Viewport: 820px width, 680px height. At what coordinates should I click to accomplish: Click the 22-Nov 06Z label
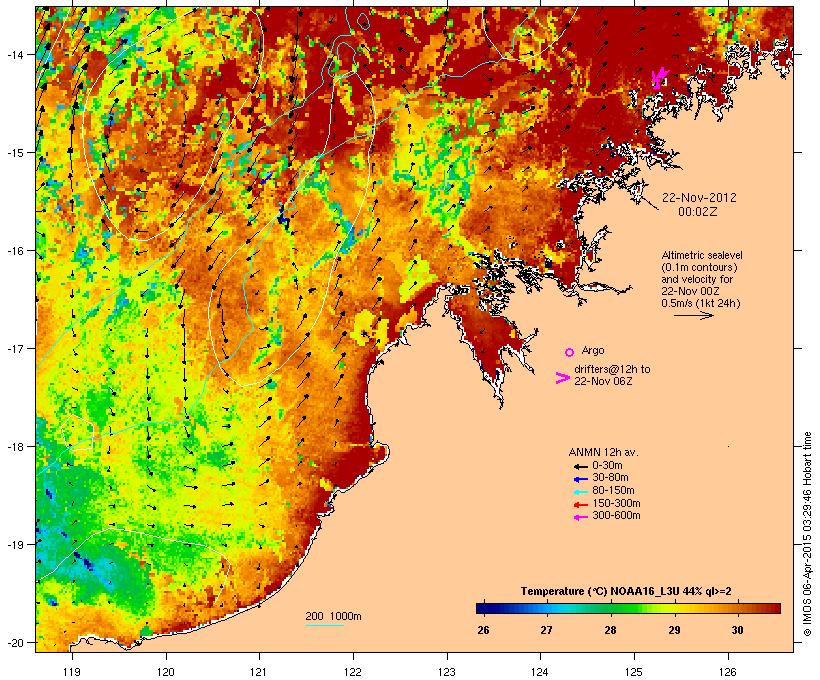click(603, 381)
